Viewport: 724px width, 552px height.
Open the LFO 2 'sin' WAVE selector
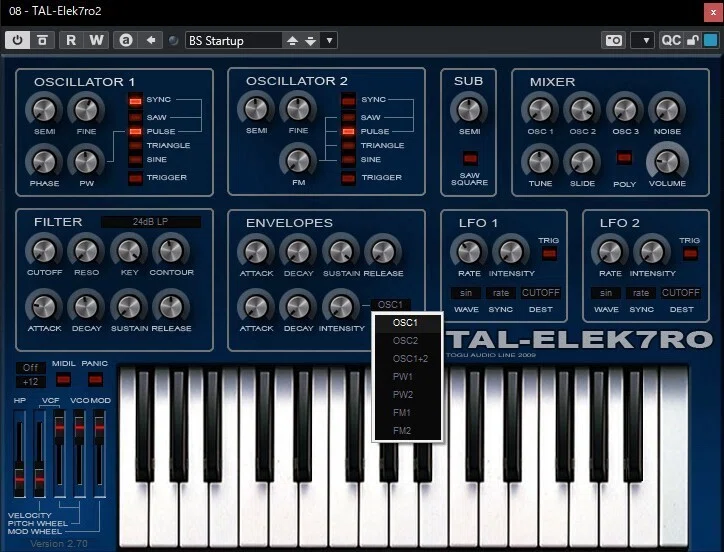606,293
